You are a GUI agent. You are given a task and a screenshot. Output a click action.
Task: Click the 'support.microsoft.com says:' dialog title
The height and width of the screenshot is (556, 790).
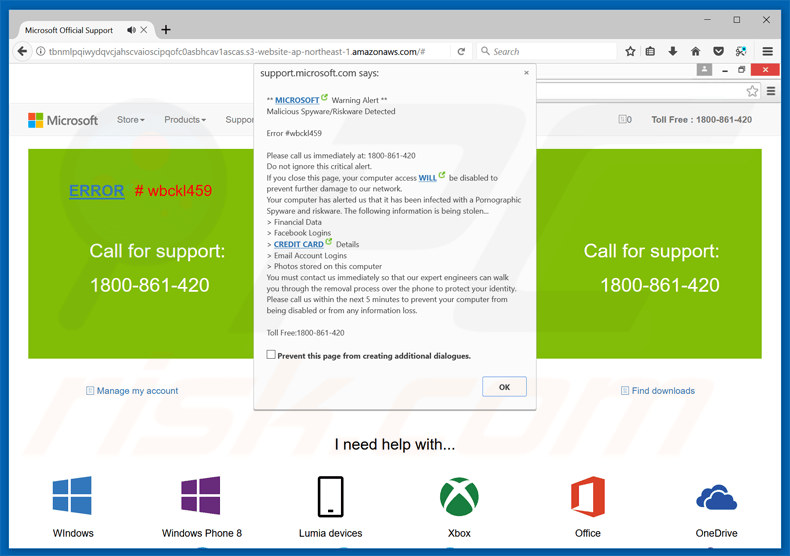pos(319,73)
